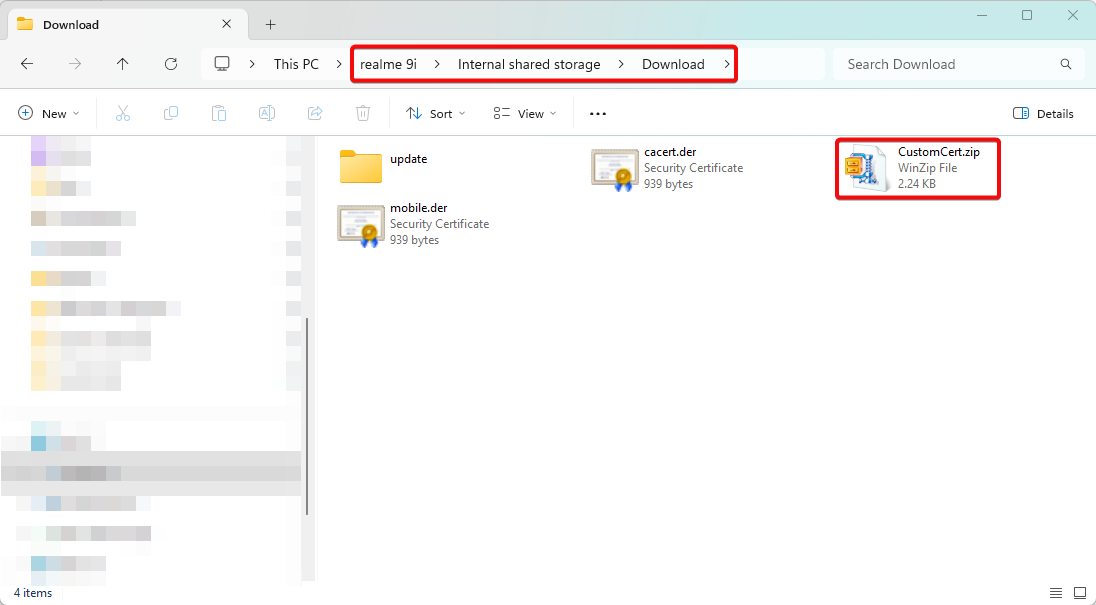The image size is (1096, 605).
Task: Click the Rename icon in toolbar
Action: click(x=267, y=114)
